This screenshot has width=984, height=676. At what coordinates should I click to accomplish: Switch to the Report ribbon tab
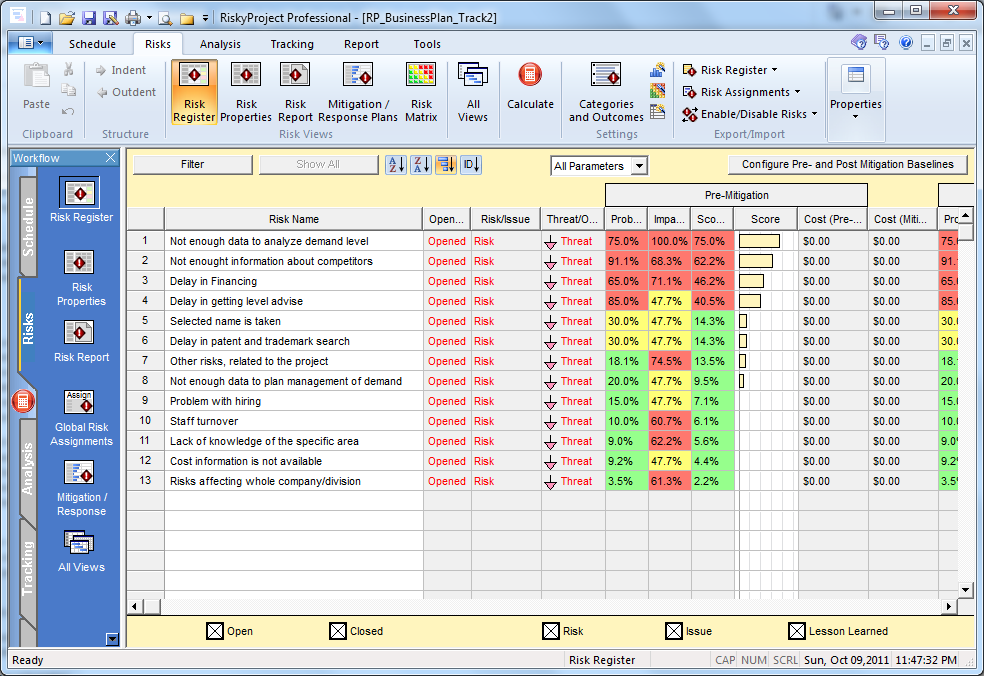tap(361, 44)
